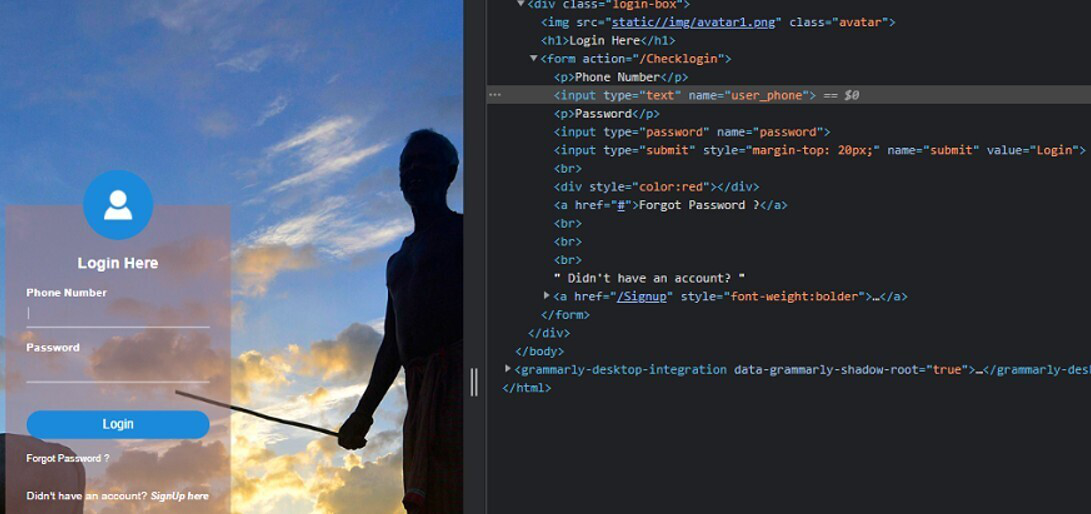This screenshot has width=1091, height=514.
Task: Expand the grammarly-desktop-integration node
Action: point(508,369)
